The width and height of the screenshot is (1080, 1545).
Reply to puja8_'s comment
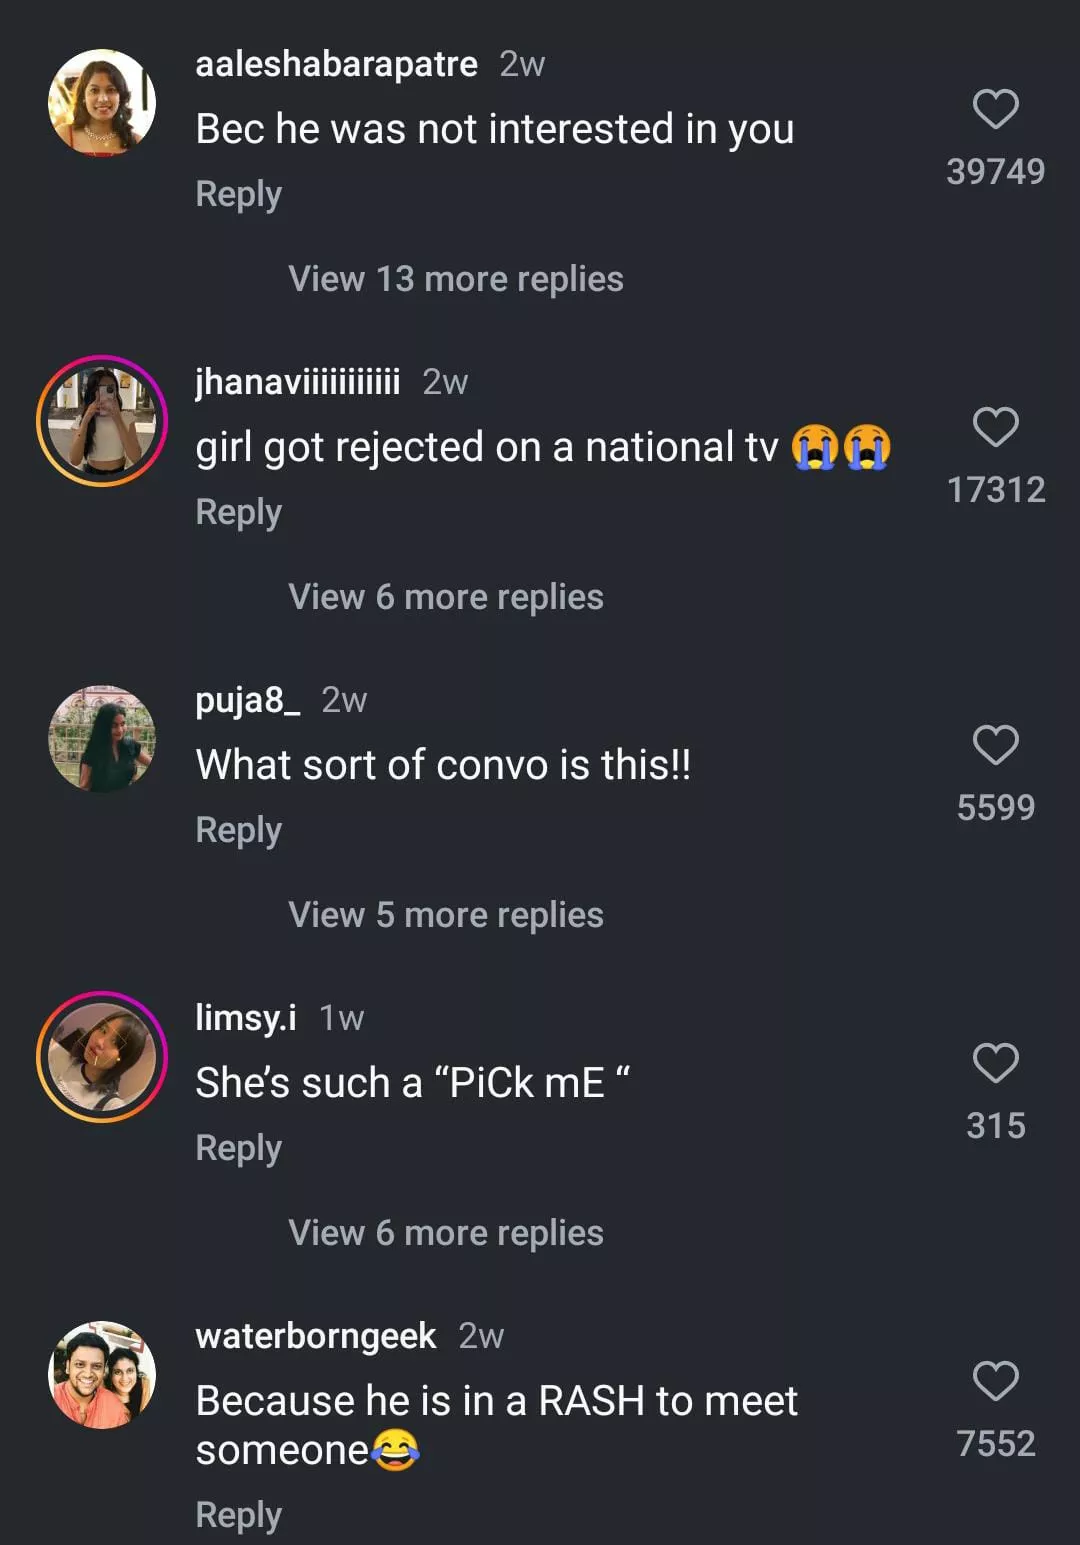(x=238, y=830)
